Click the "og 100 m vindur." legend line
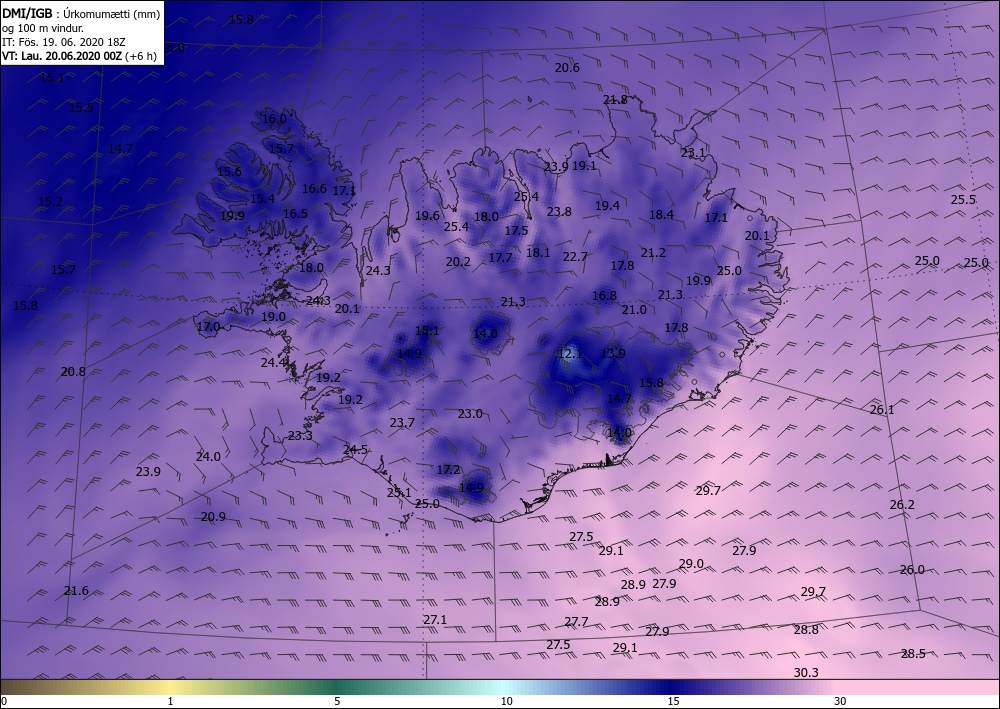The height and width of the screenshot is (709, 1000). [x=43, y=28]
